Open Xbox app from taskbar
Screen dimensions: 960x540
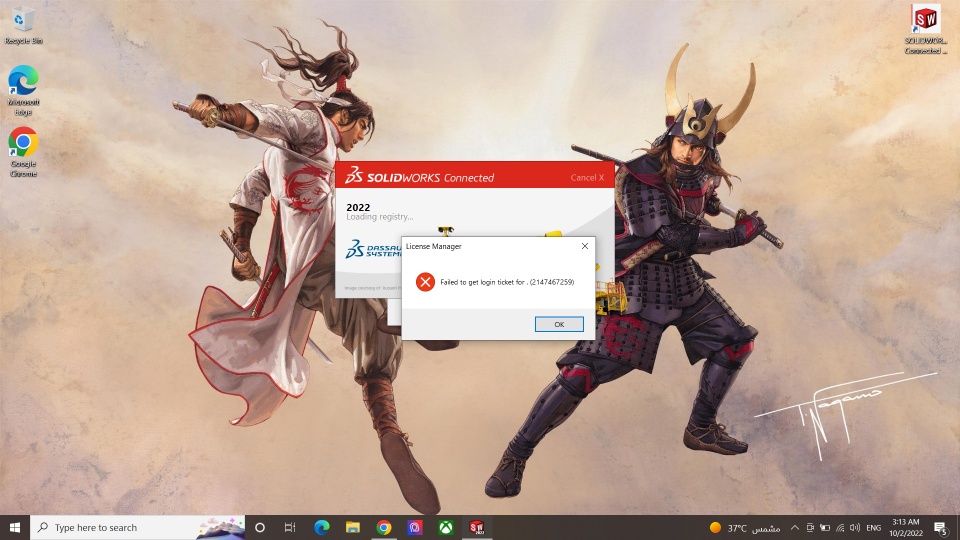446,527
